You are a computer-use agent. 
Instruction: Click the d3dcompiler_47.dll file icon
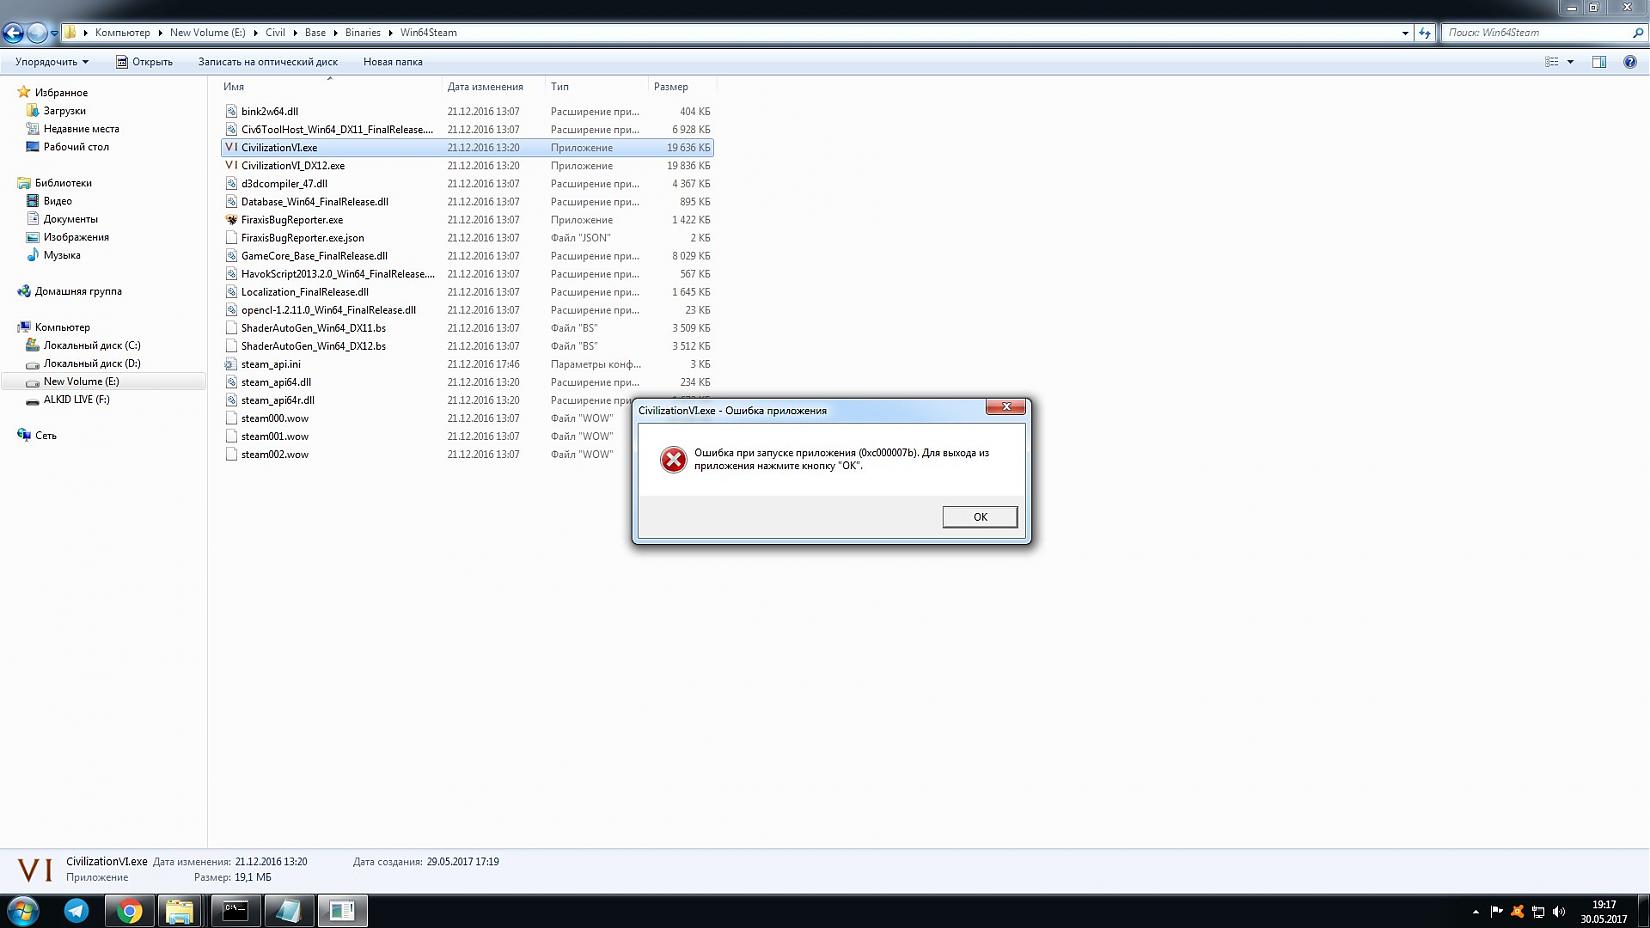(x=231, y=183)
